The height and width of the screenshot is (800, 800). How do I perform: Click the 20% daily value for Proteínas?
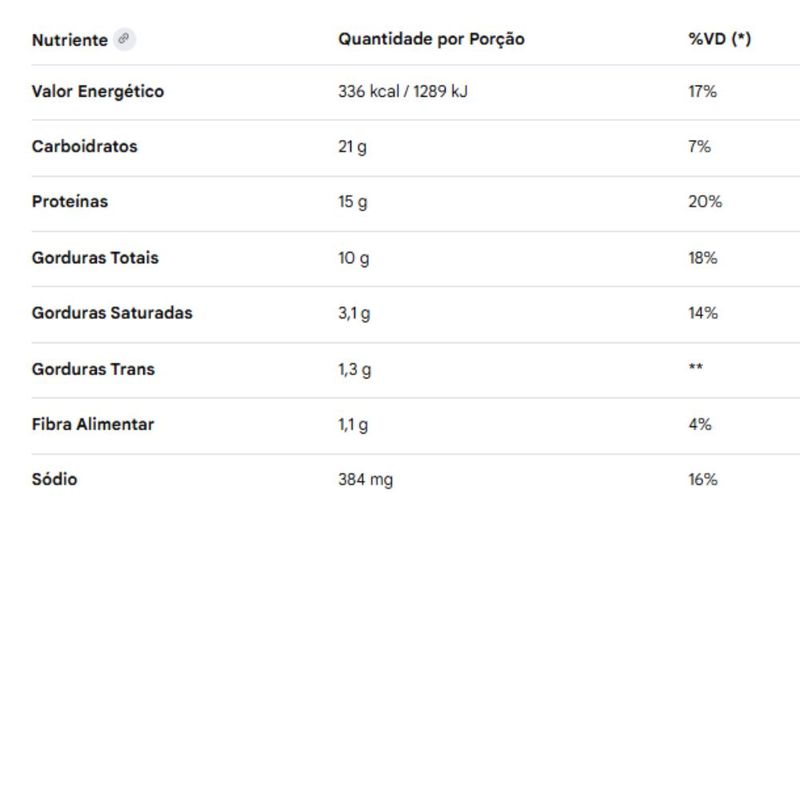coord(704,201)
